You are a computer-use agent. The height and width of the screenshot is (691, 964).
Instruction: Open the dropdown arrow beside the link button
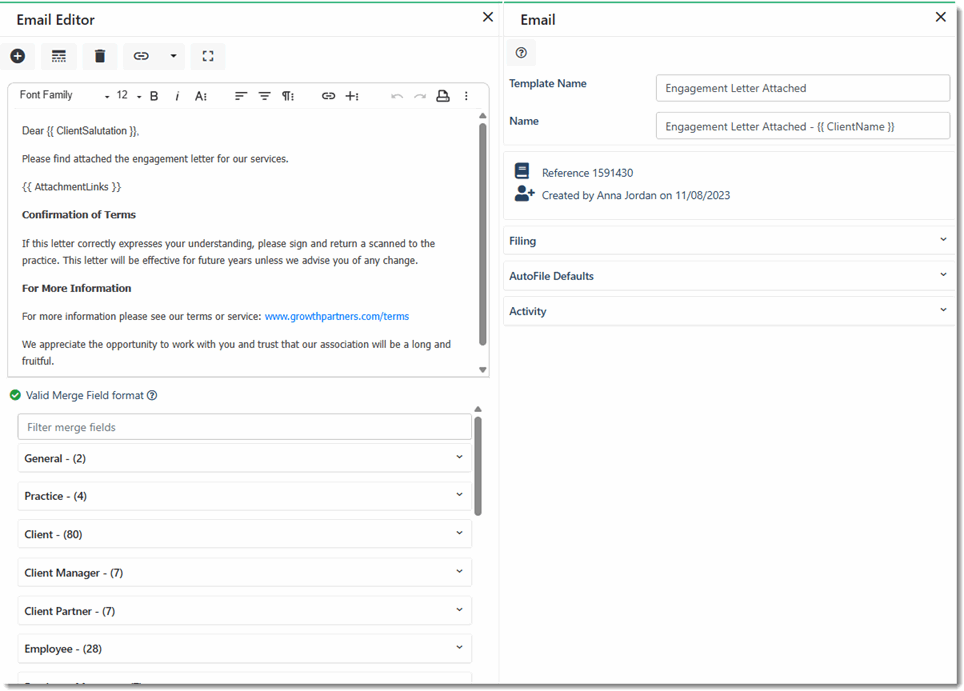(173, 57)
